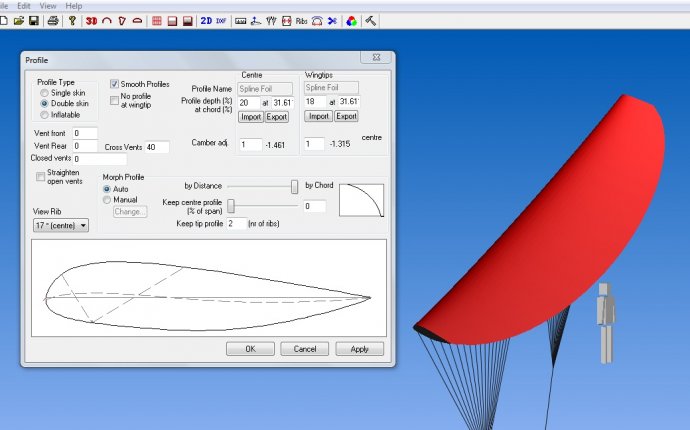Click OK in Profile dialog
The image size is (690, 430).
tap(250, 349)
